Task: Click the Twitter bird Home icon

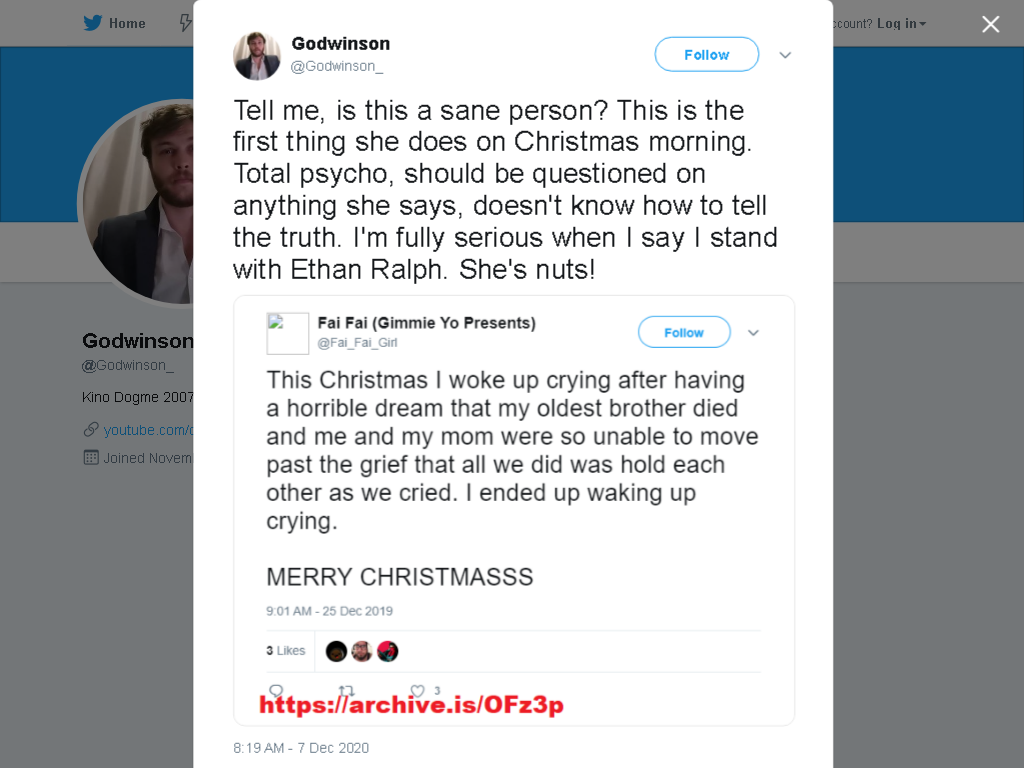Action: pos(93,24)
